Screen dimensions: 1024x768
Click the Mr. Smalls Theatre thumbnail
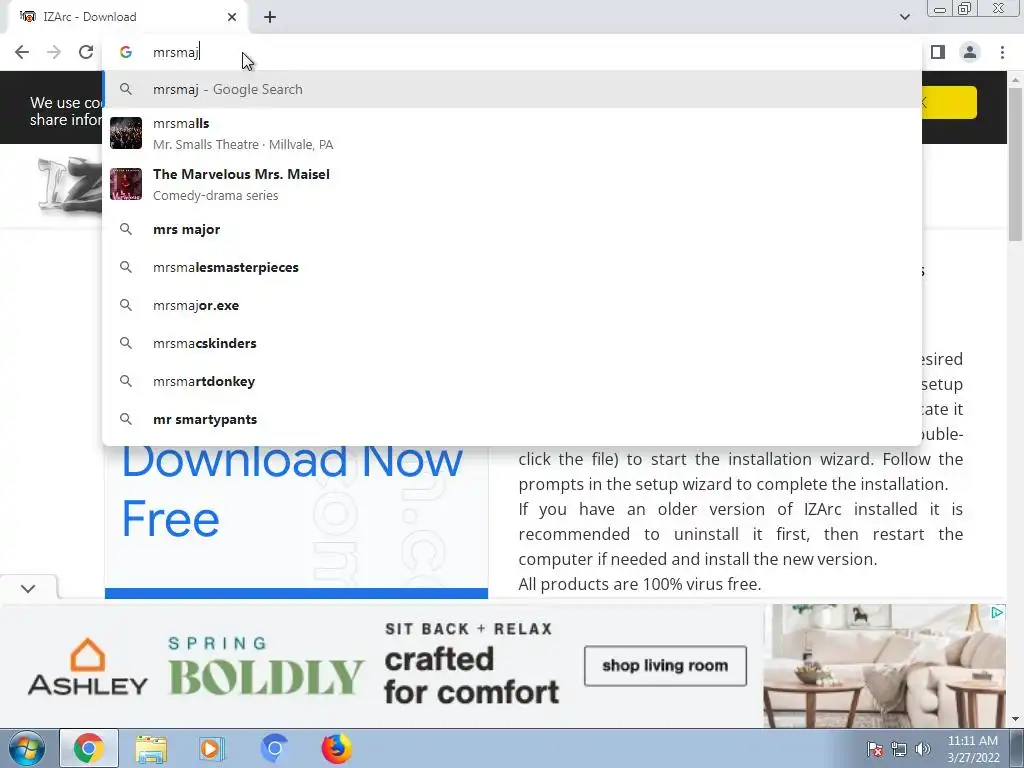pos(126,133)
